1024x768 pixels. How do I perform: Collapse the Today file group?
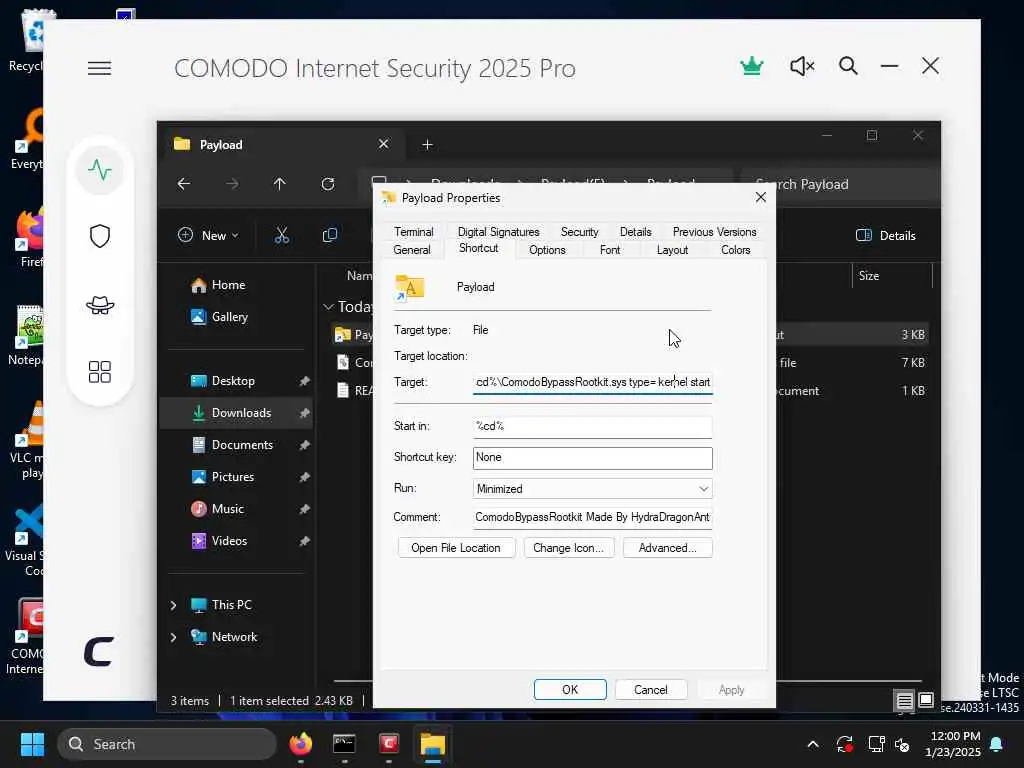coord(328,306)
